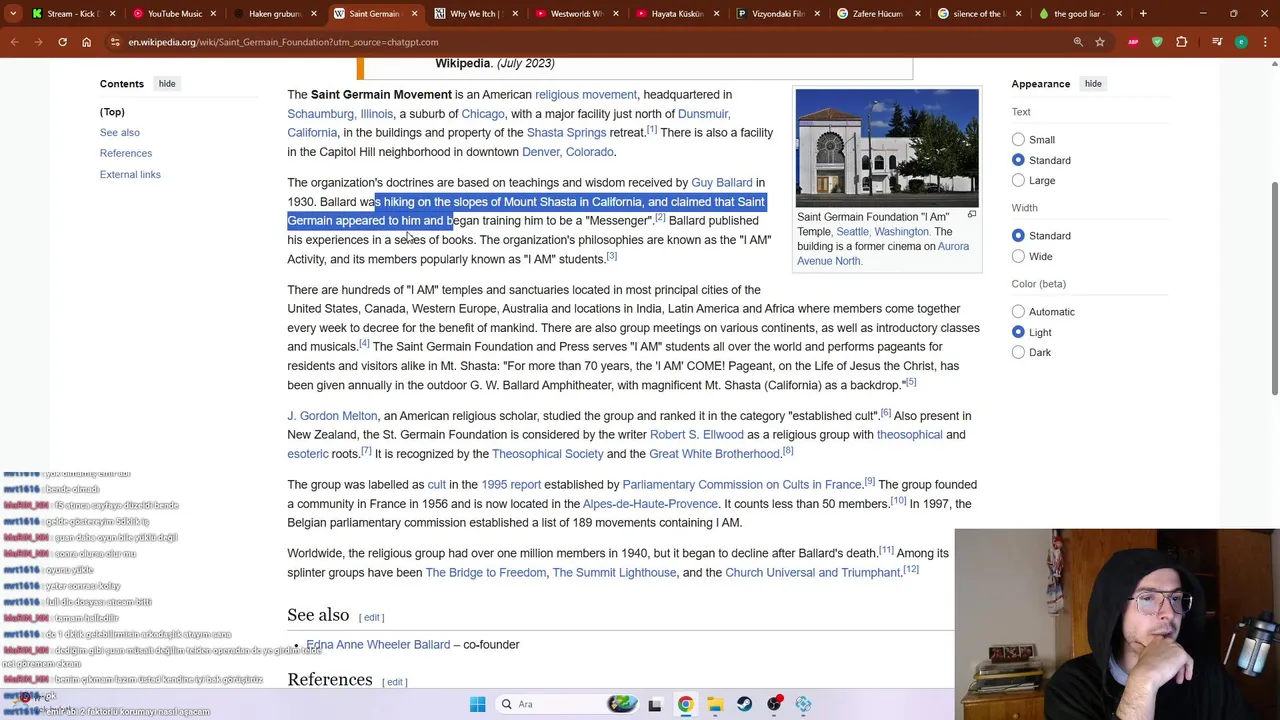This screenshot has width=1280, height=720.
Task: Jump to External links section
Action: (x=130, y=174)
